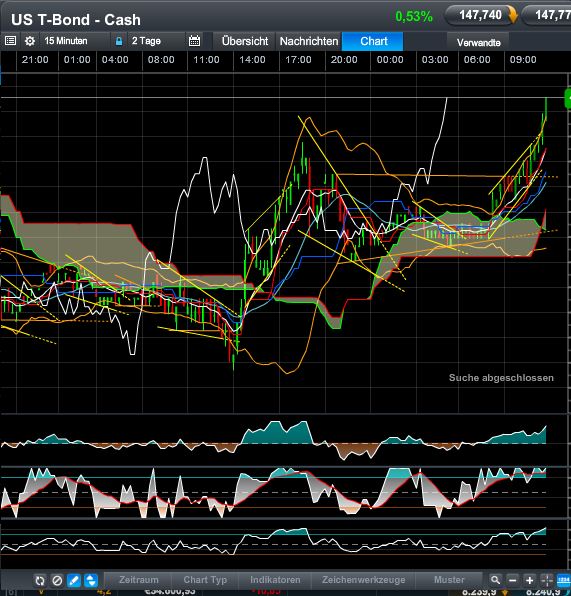Switch to the Nachrichten tab
This screenshot has width=571, height=596.
[309, 41]
